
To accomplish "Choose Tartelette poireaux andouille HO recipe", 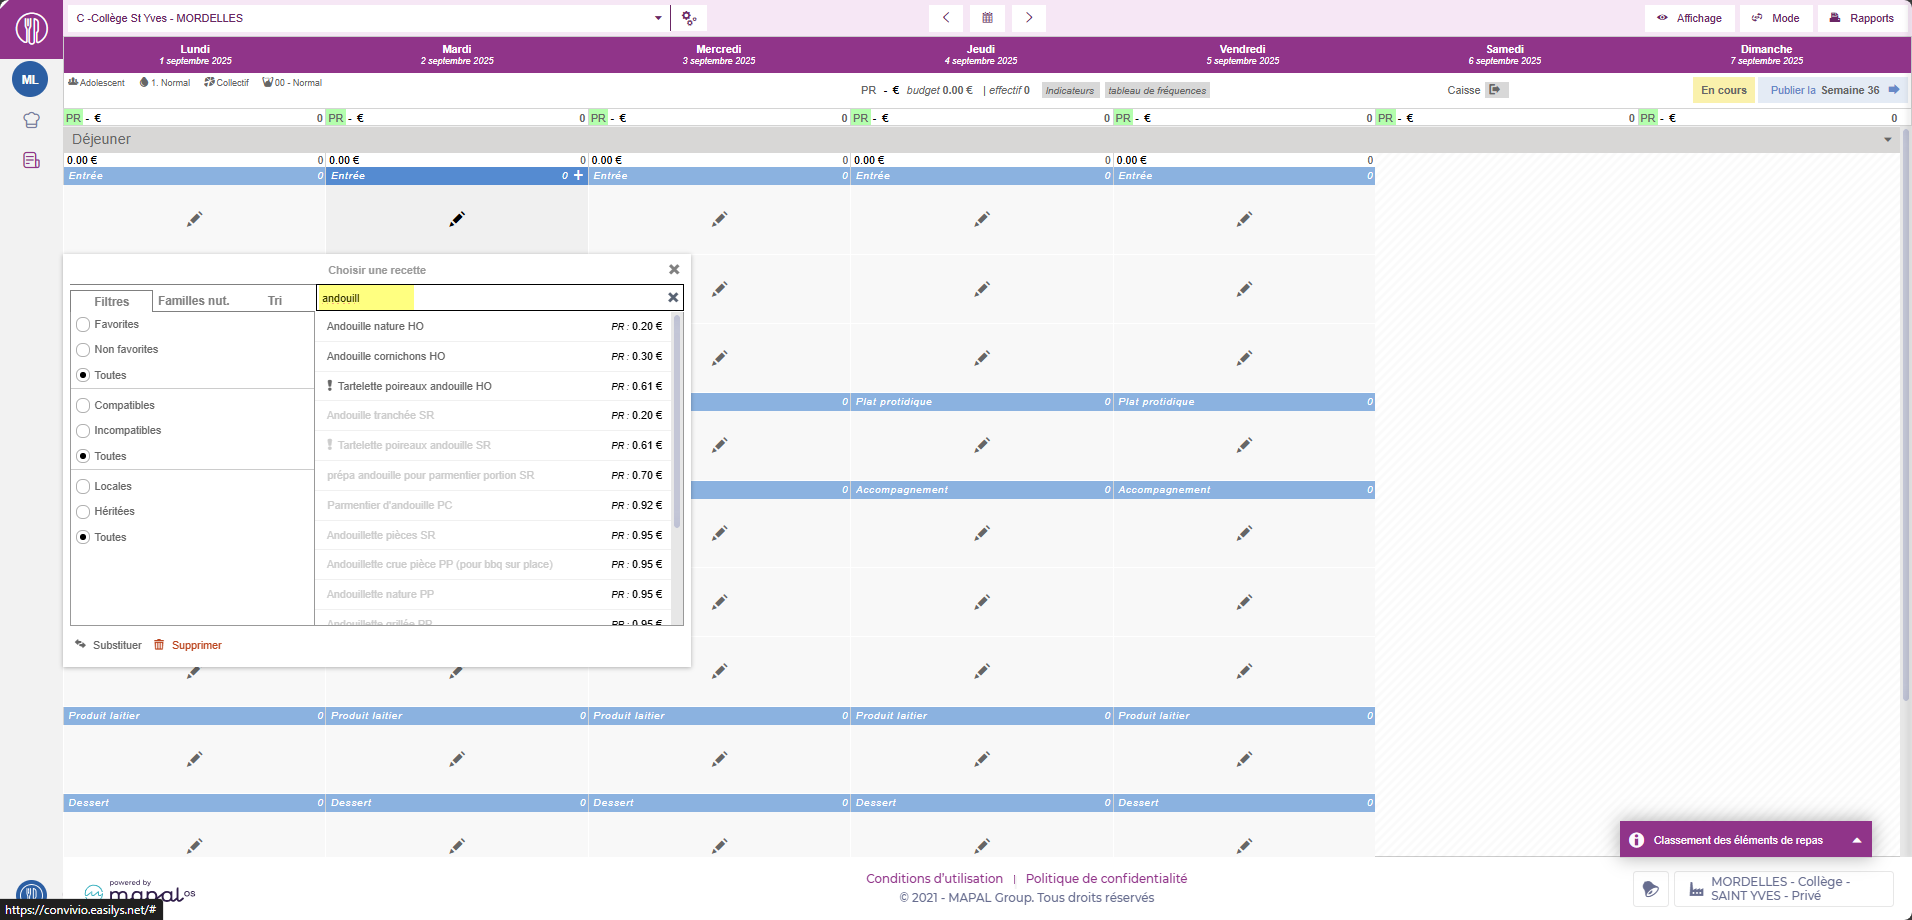I will coord(494,386).
